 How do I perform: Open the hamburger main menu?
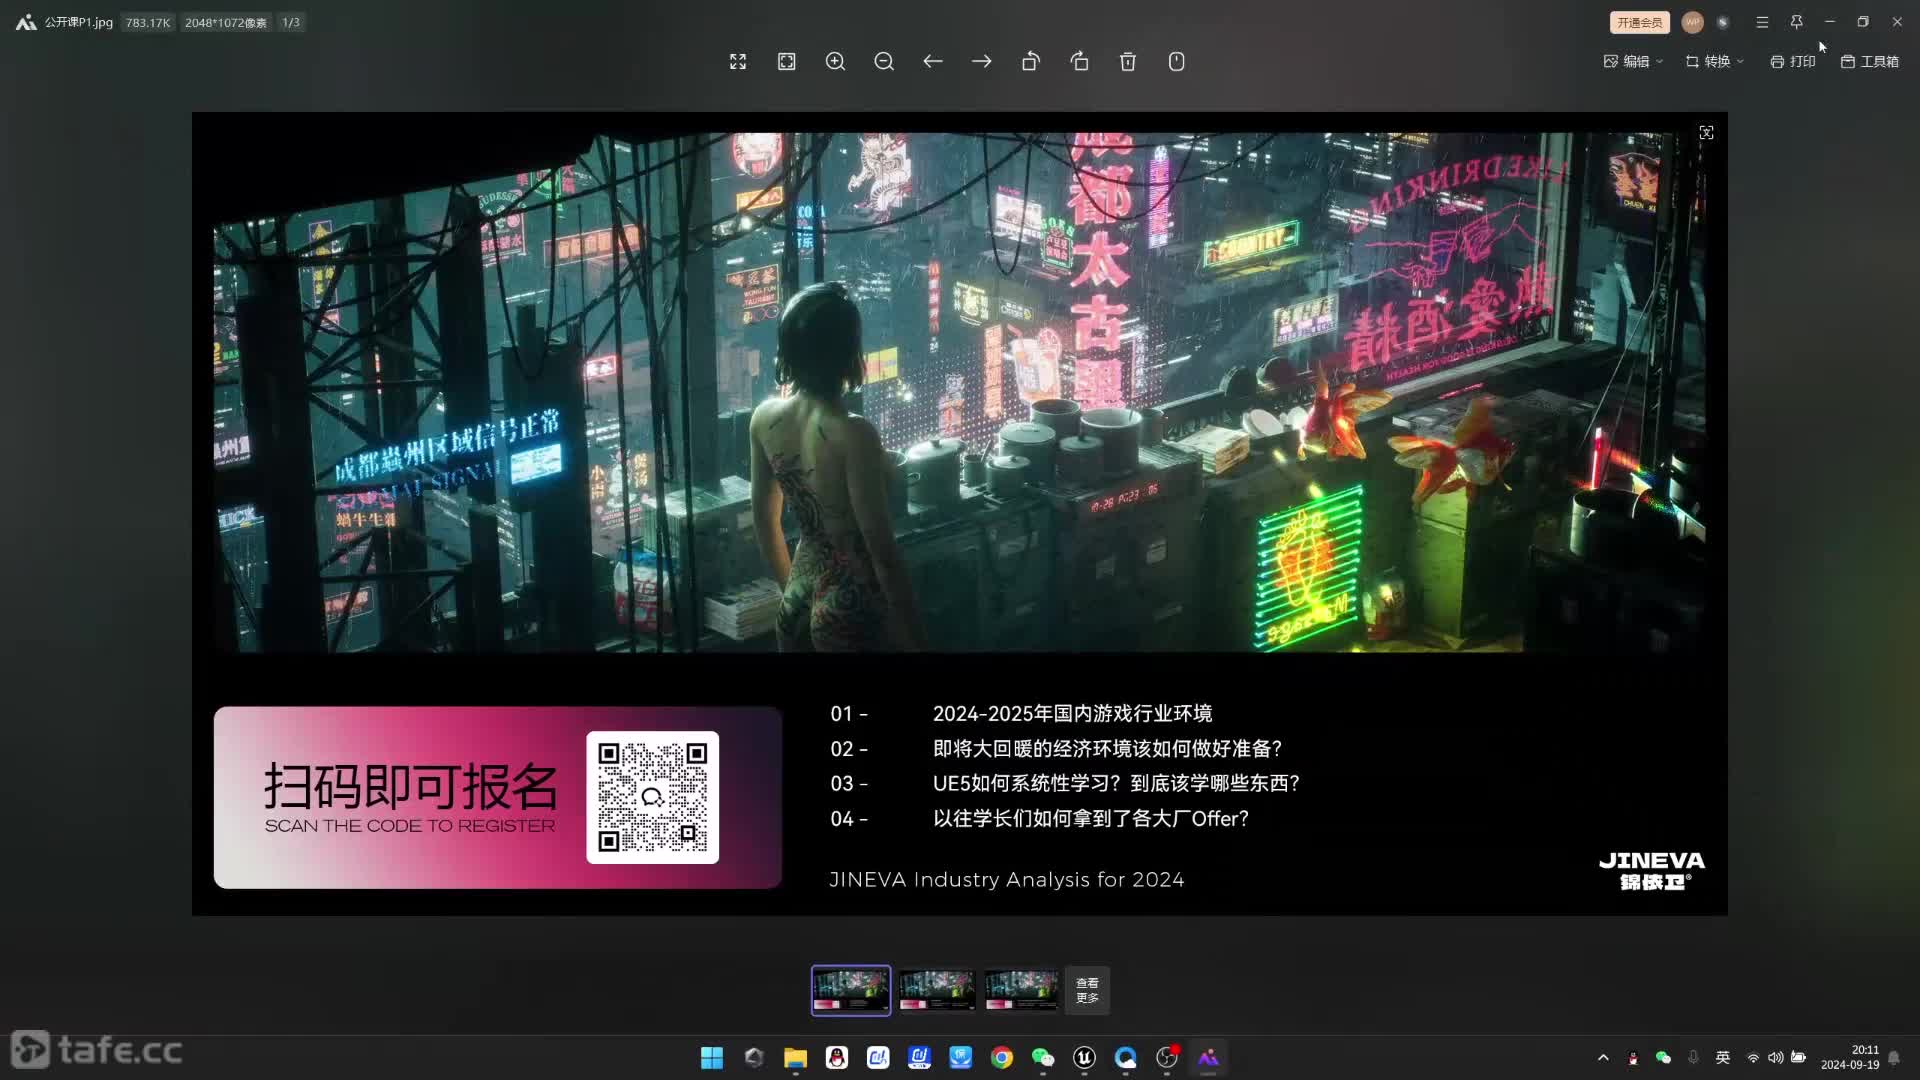click(x=1762, y=22)
